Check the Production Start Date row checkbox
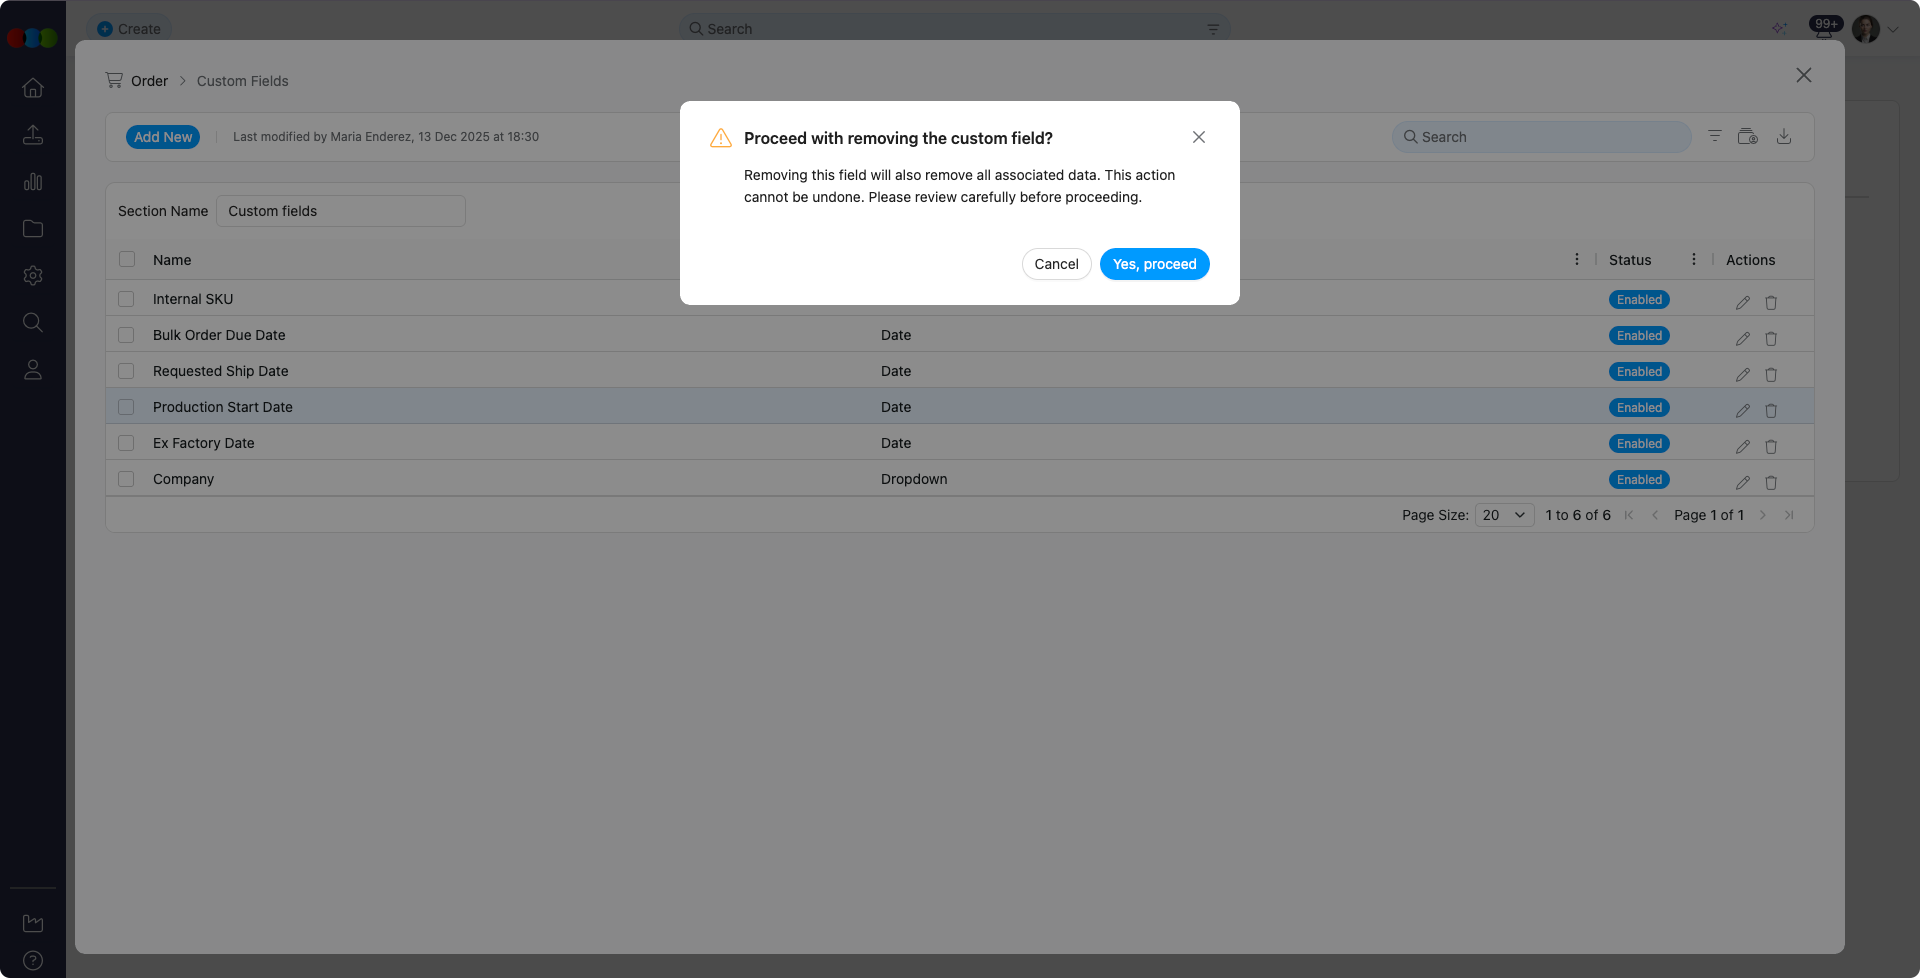Image resolution: width=1920 pixels, height=978 pixels. pos(126,407)
